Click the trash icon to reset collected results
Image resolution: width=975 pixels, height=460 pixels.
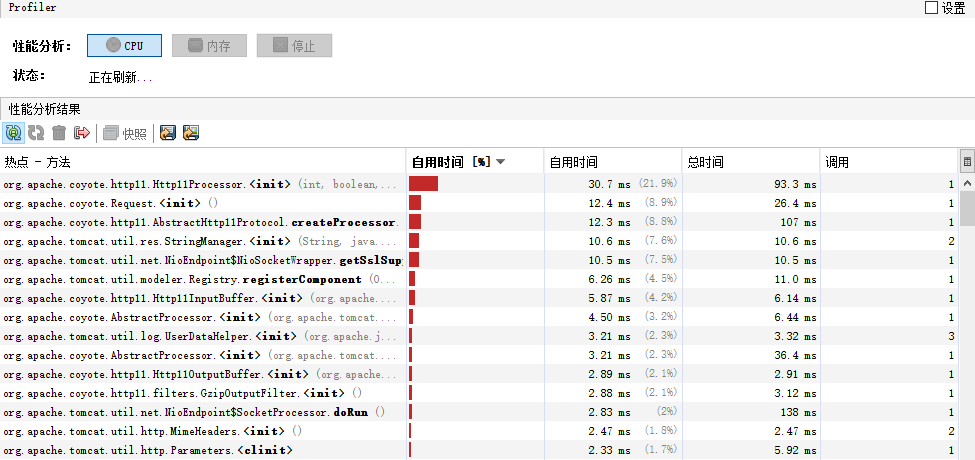point(59,133)
